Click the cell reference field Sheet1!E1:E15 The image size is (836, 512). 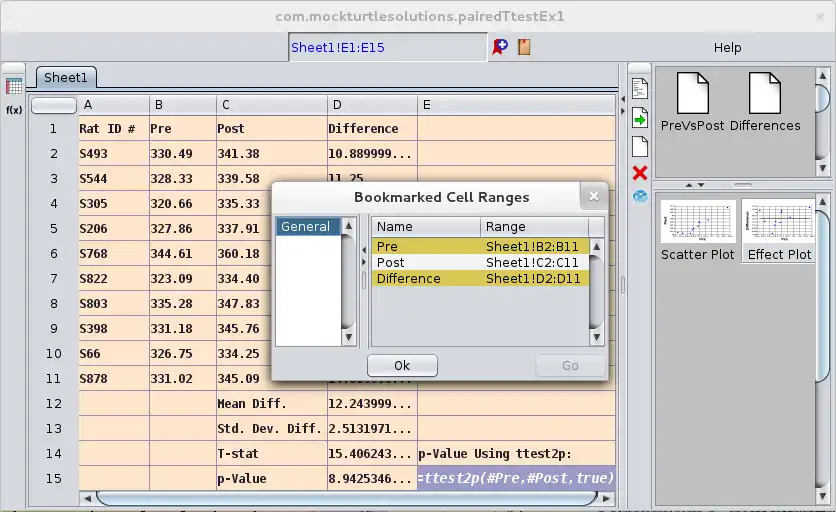(x=388, y=47)
